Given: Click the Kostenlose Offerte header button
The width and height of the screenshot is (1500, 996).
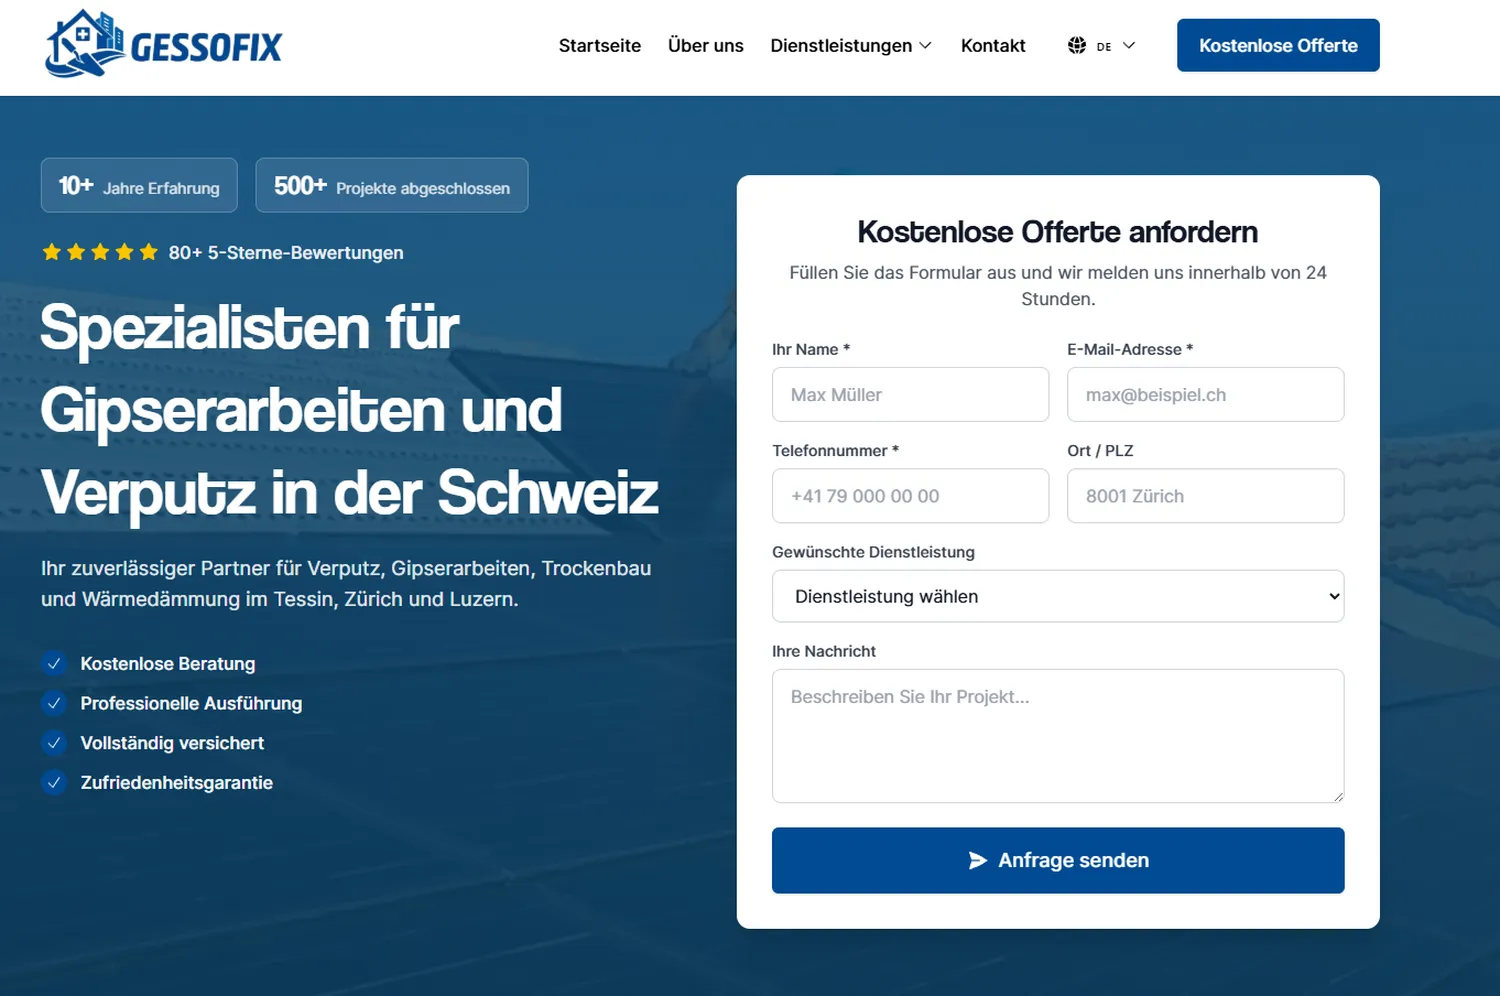Looking at the screenshot, I should [1278, 45].
